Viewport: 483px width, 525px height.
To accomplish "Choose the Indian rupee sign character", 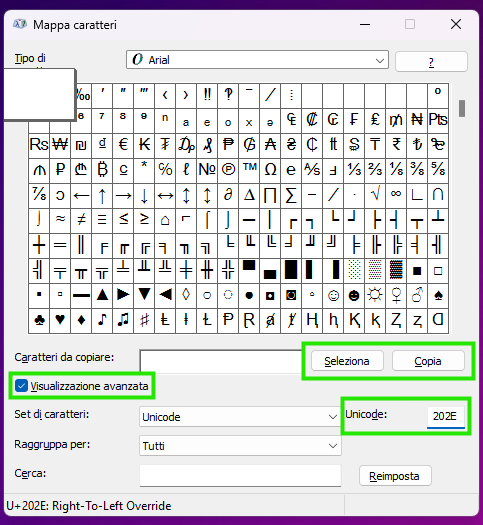I will coord(396,145).
